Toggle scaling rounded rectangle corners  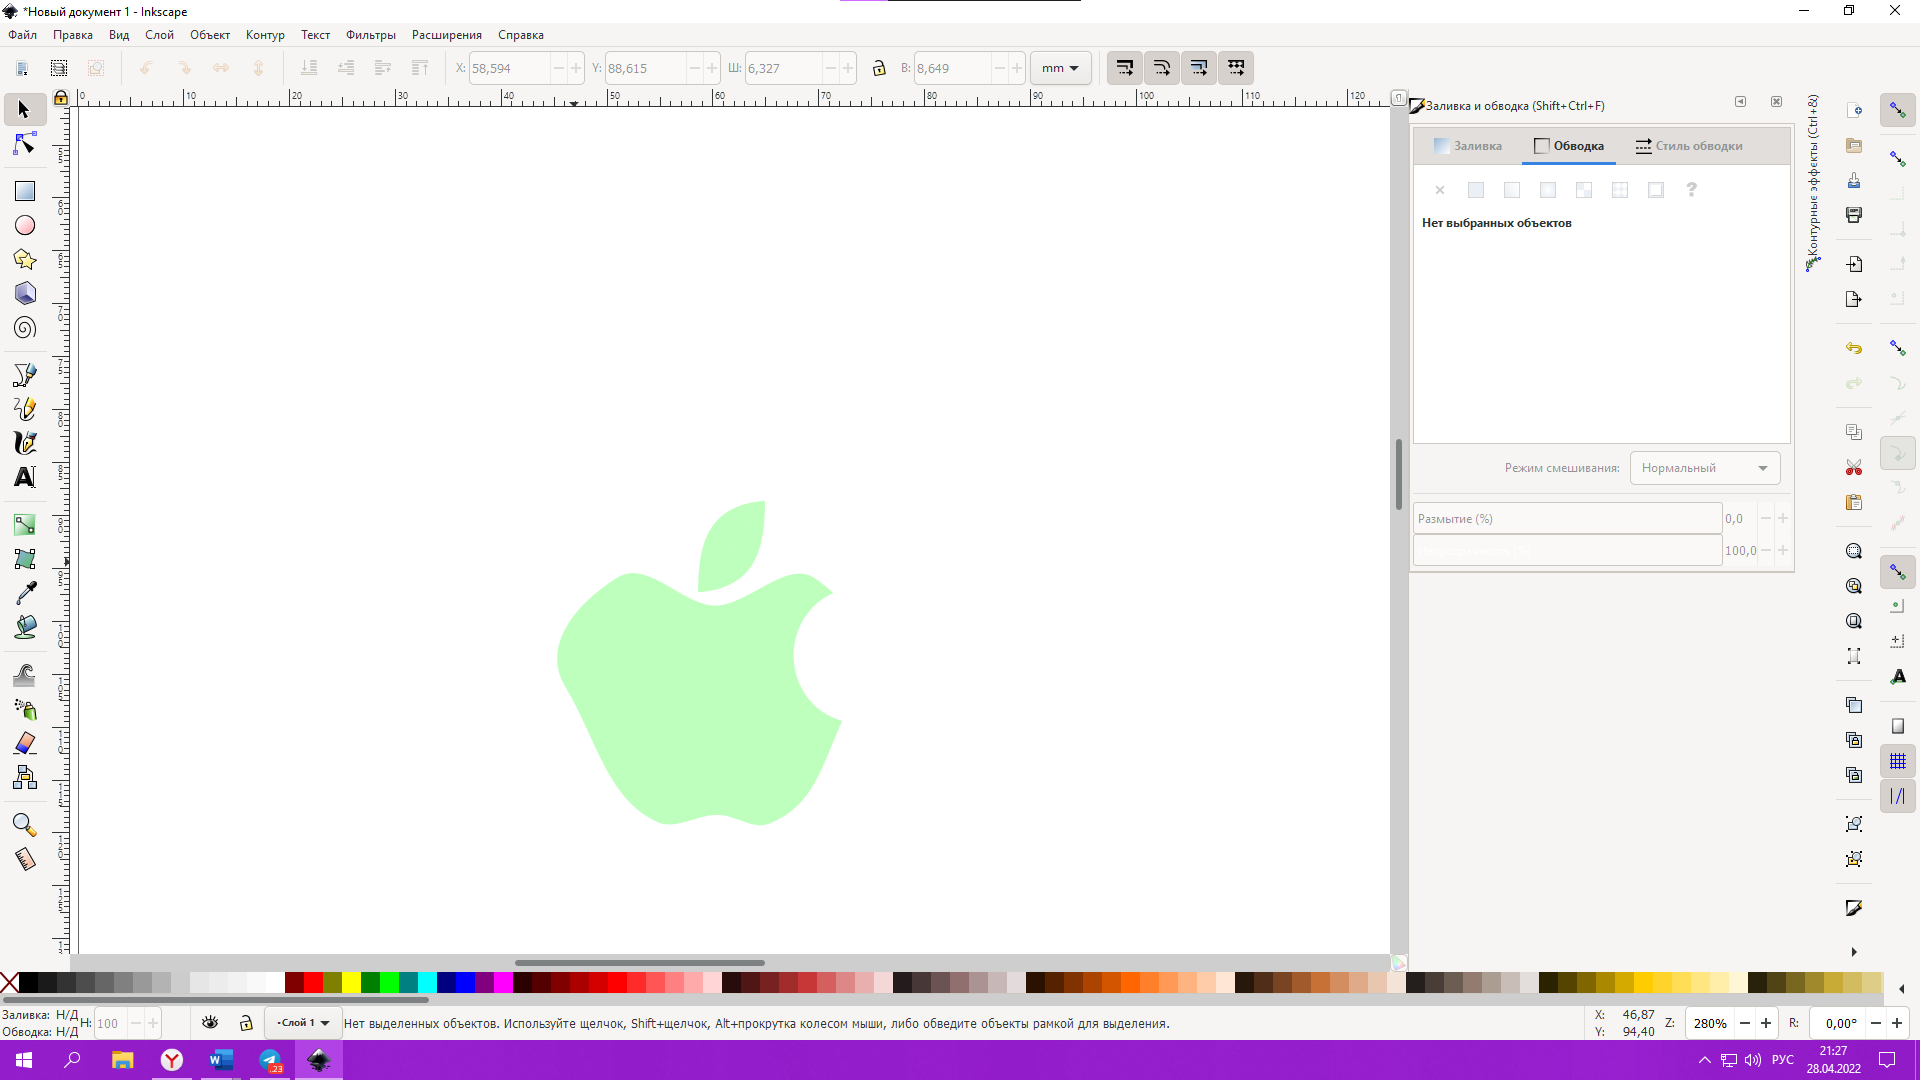coord(1162,68)
